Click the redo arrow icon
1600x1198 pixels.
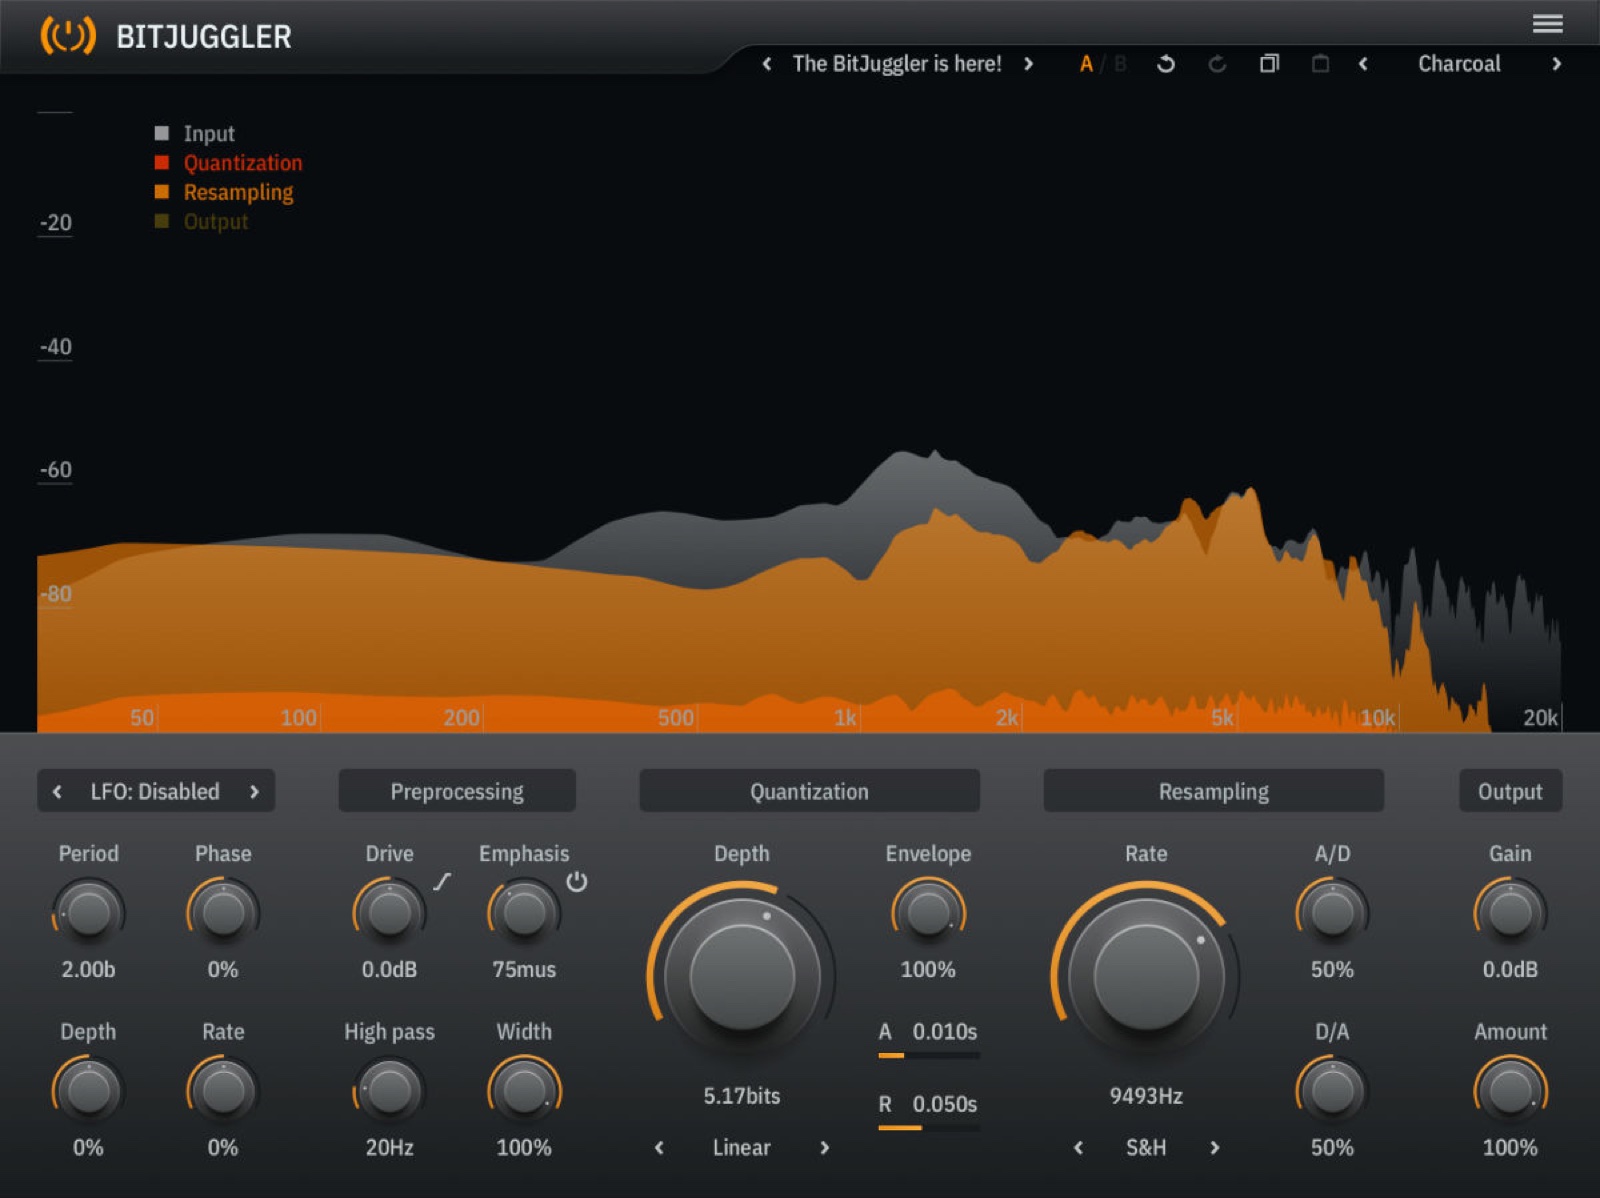(1217, 64)
